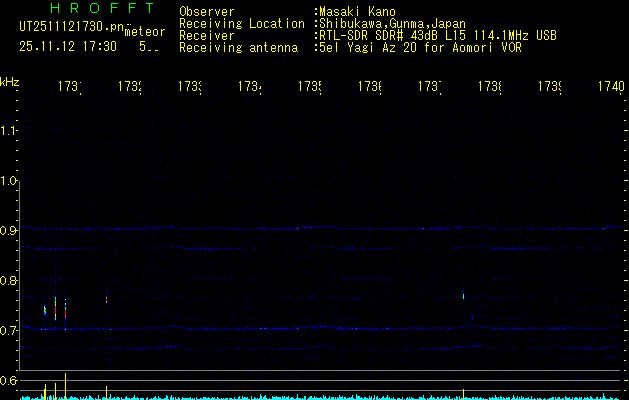This screenshot has height=400, width=629.
Task: Click the 1.0 kHz frequency tick label
Action: pyautogui.click(x=10, y=181)
